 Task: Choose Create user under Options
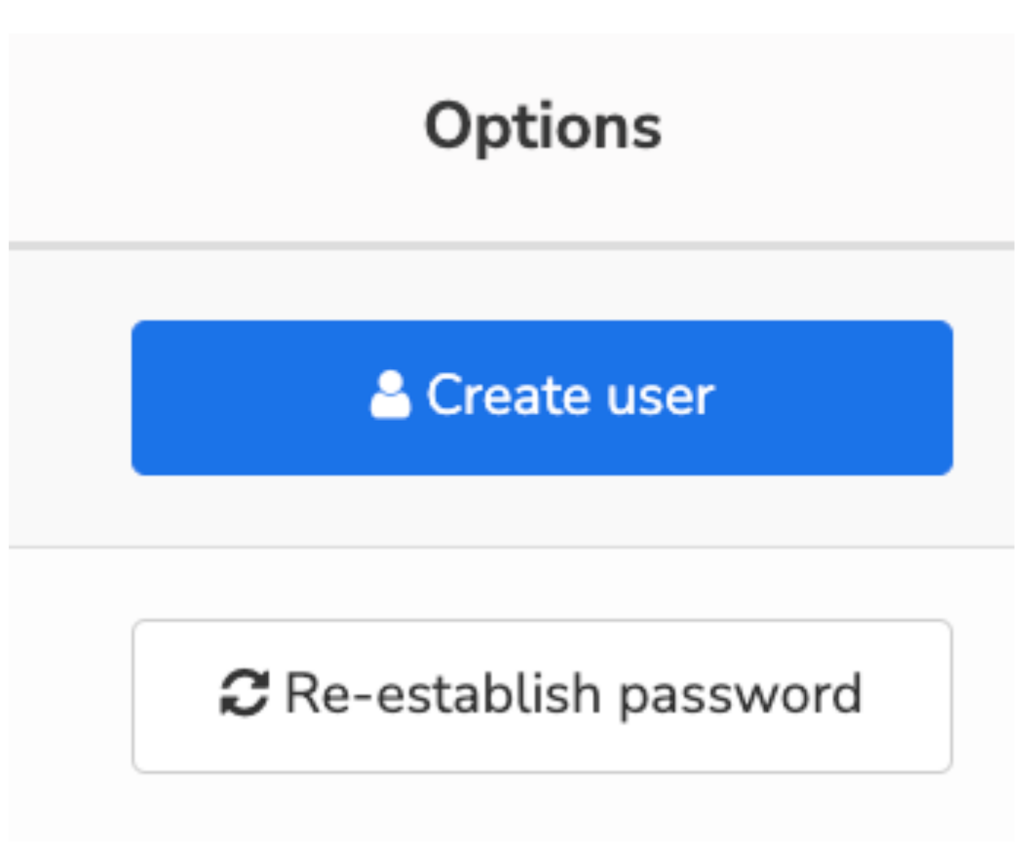click(542, 398)
